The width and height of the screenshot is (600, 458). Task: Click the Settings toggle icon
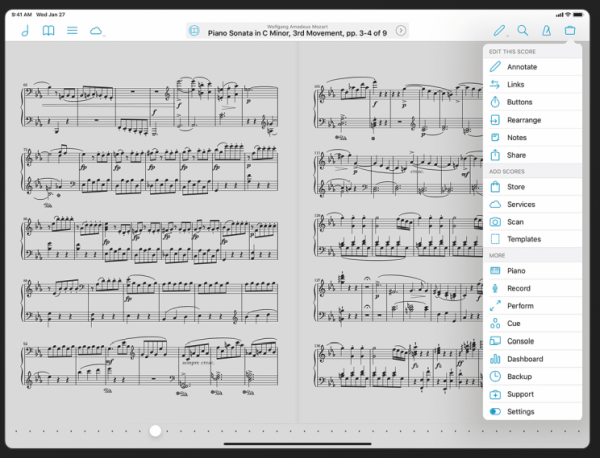coord(495,412)
